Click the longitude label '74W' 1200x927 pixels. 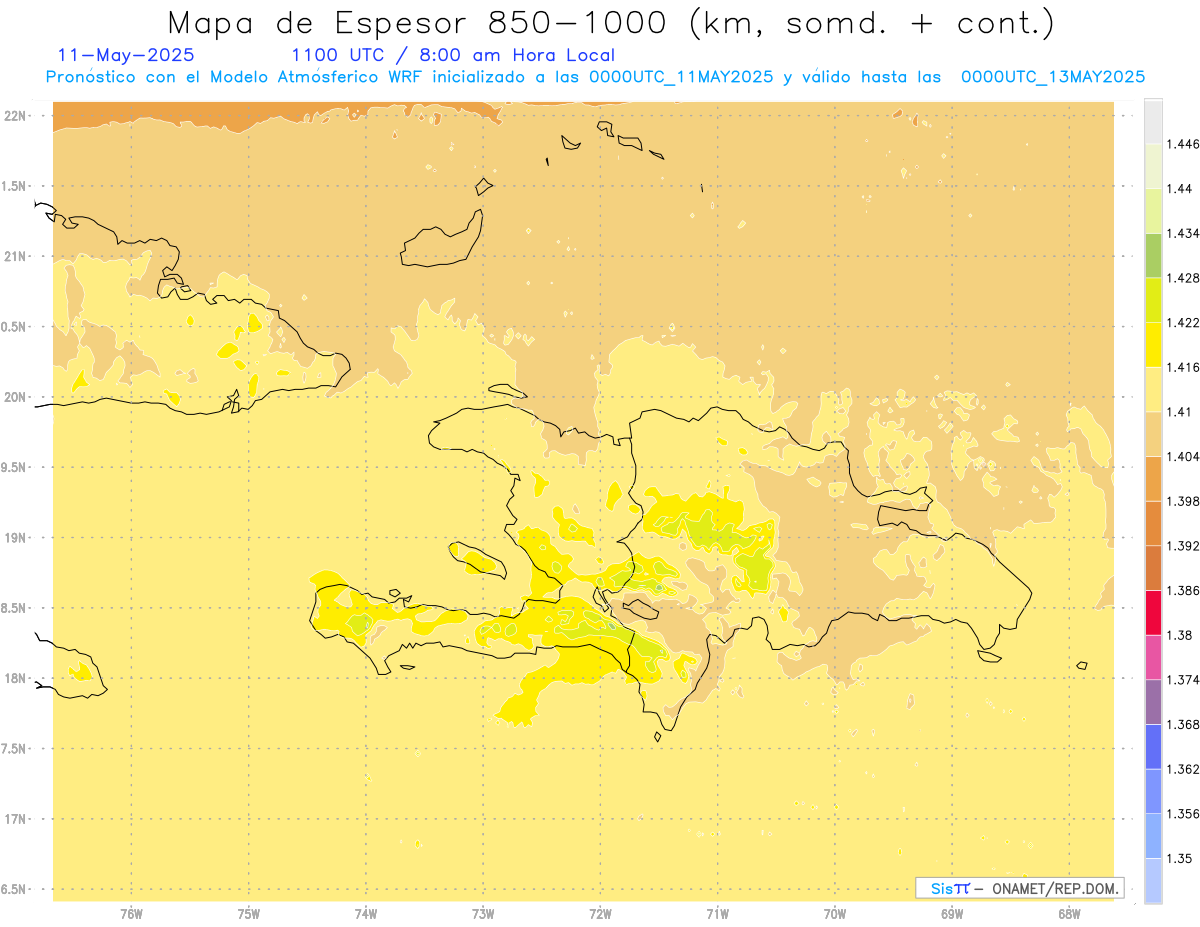(x=365, y=914)
